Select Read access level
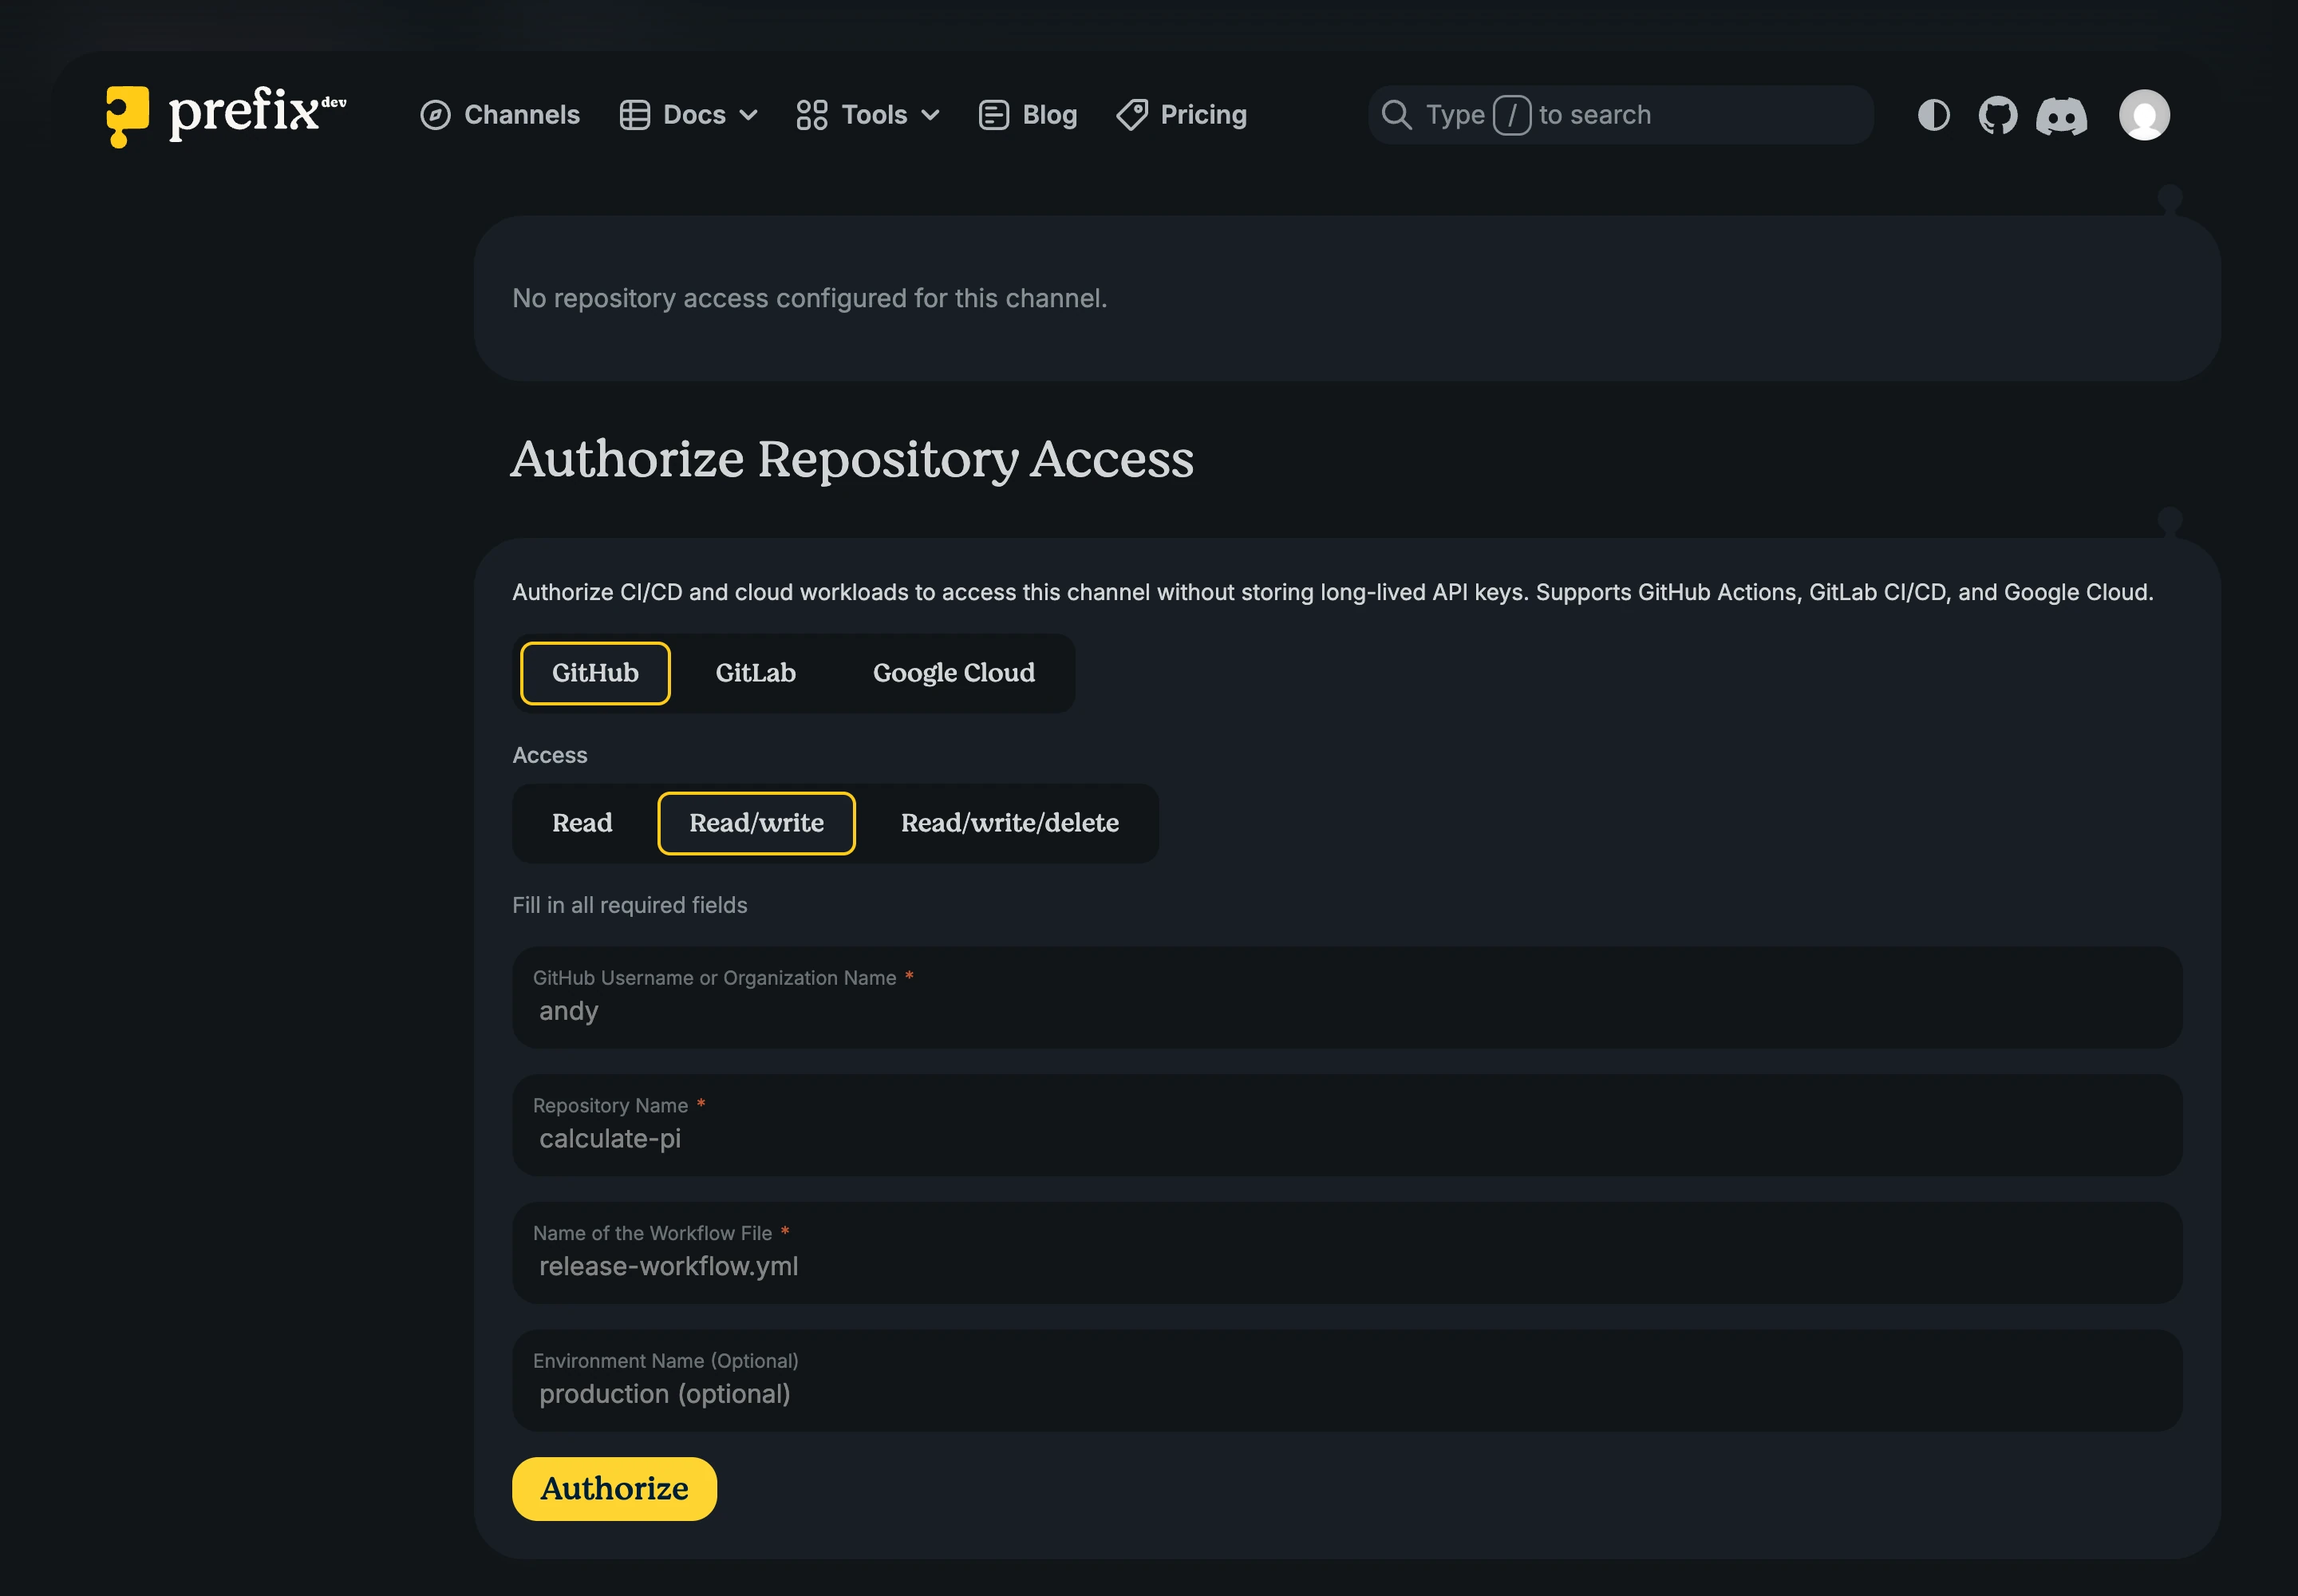Image resolution: width=2298 pixels, height=1596 pixels. coord(582,823)
